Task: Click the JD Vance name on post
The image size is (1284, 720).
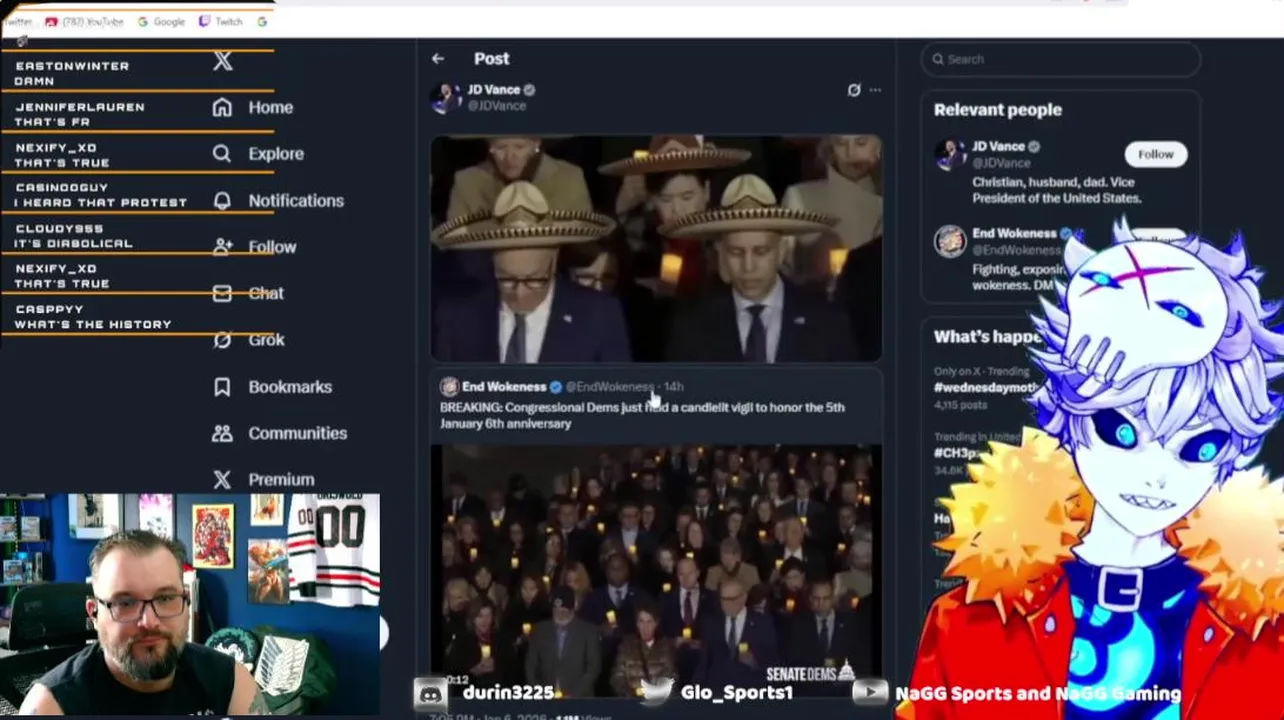Action: pyautogui.click(x=493, y=89)
